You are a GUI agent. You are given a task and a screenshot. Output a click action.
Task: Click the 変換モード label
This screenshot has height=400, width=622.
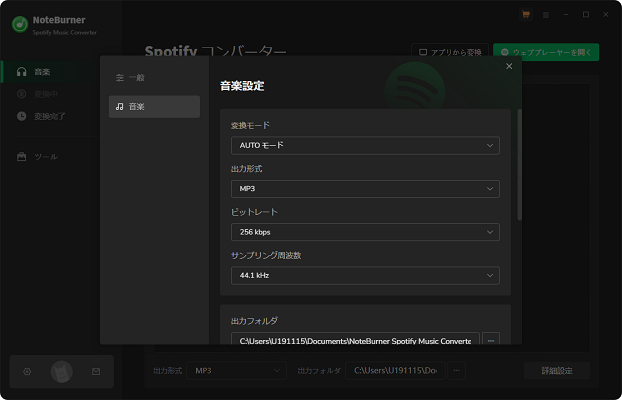point(250,125)
